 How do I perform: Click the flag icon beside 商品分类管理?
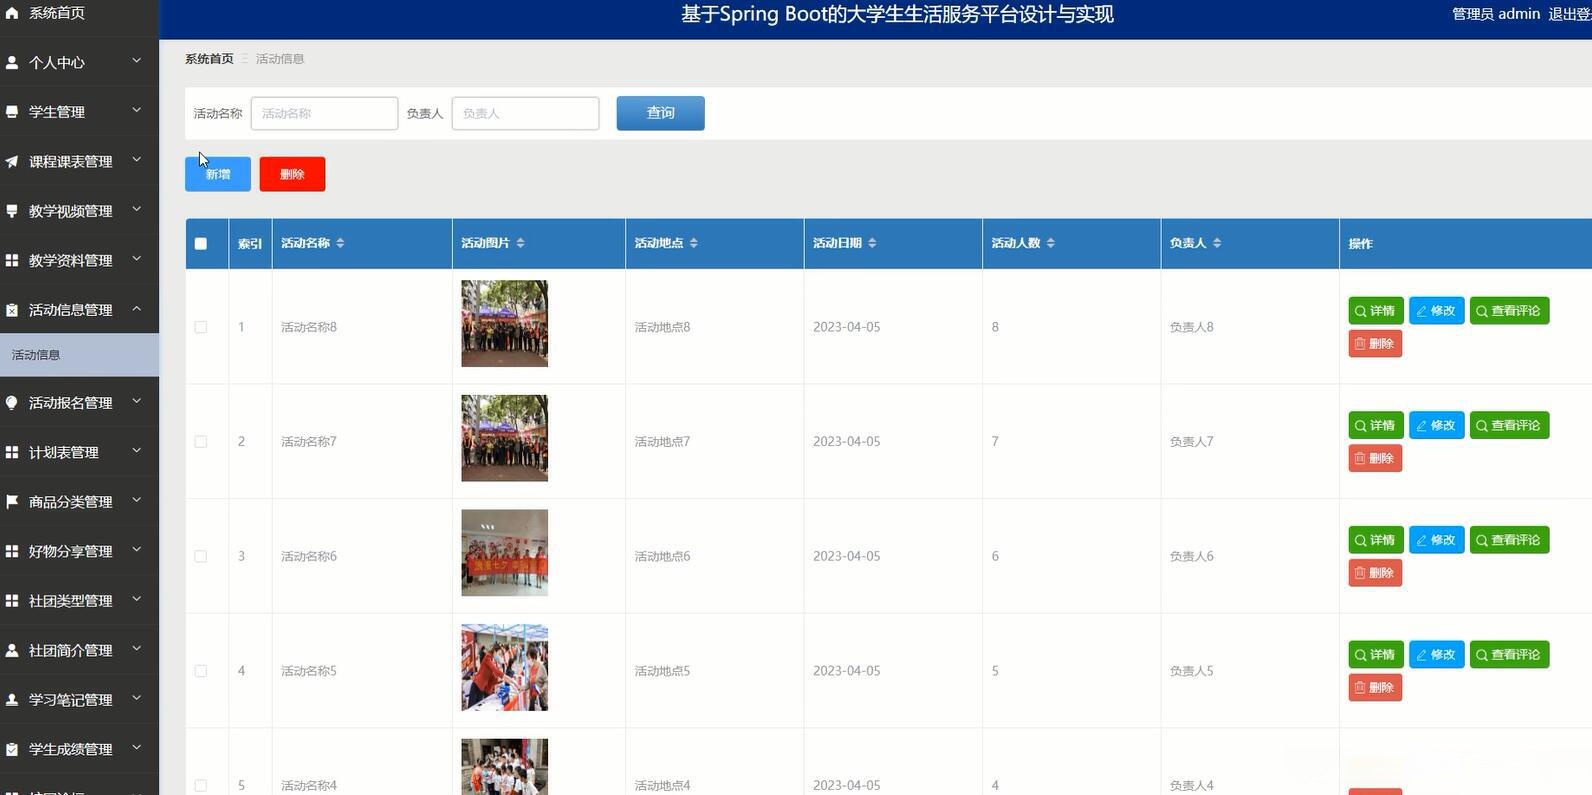12,502
